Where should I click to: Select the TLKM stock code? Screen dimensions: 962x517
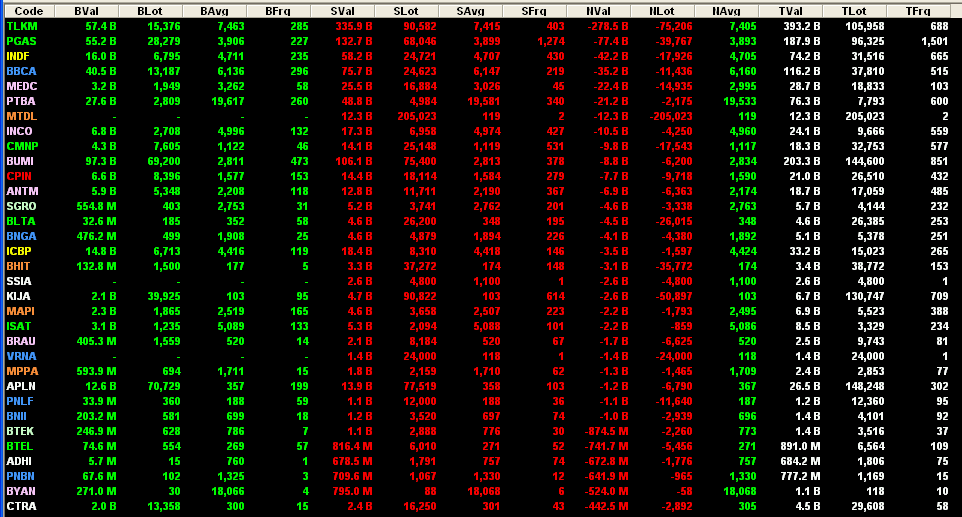click(21, 26)
